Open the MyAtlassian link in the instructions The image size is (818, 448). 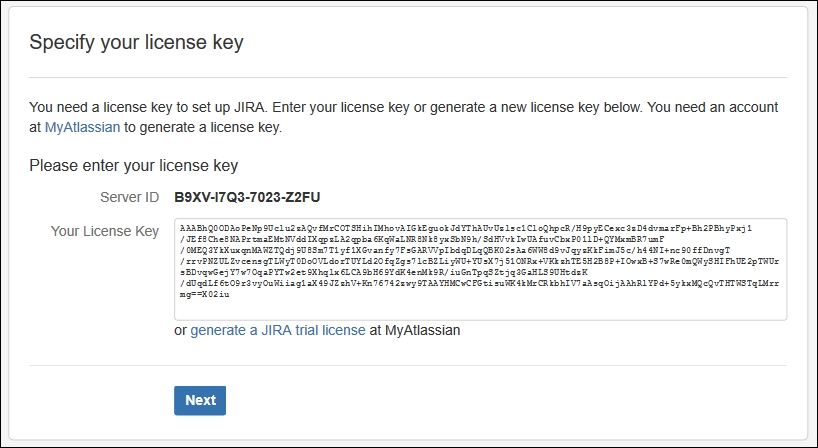pyautogui.click(x=82, y=127)
